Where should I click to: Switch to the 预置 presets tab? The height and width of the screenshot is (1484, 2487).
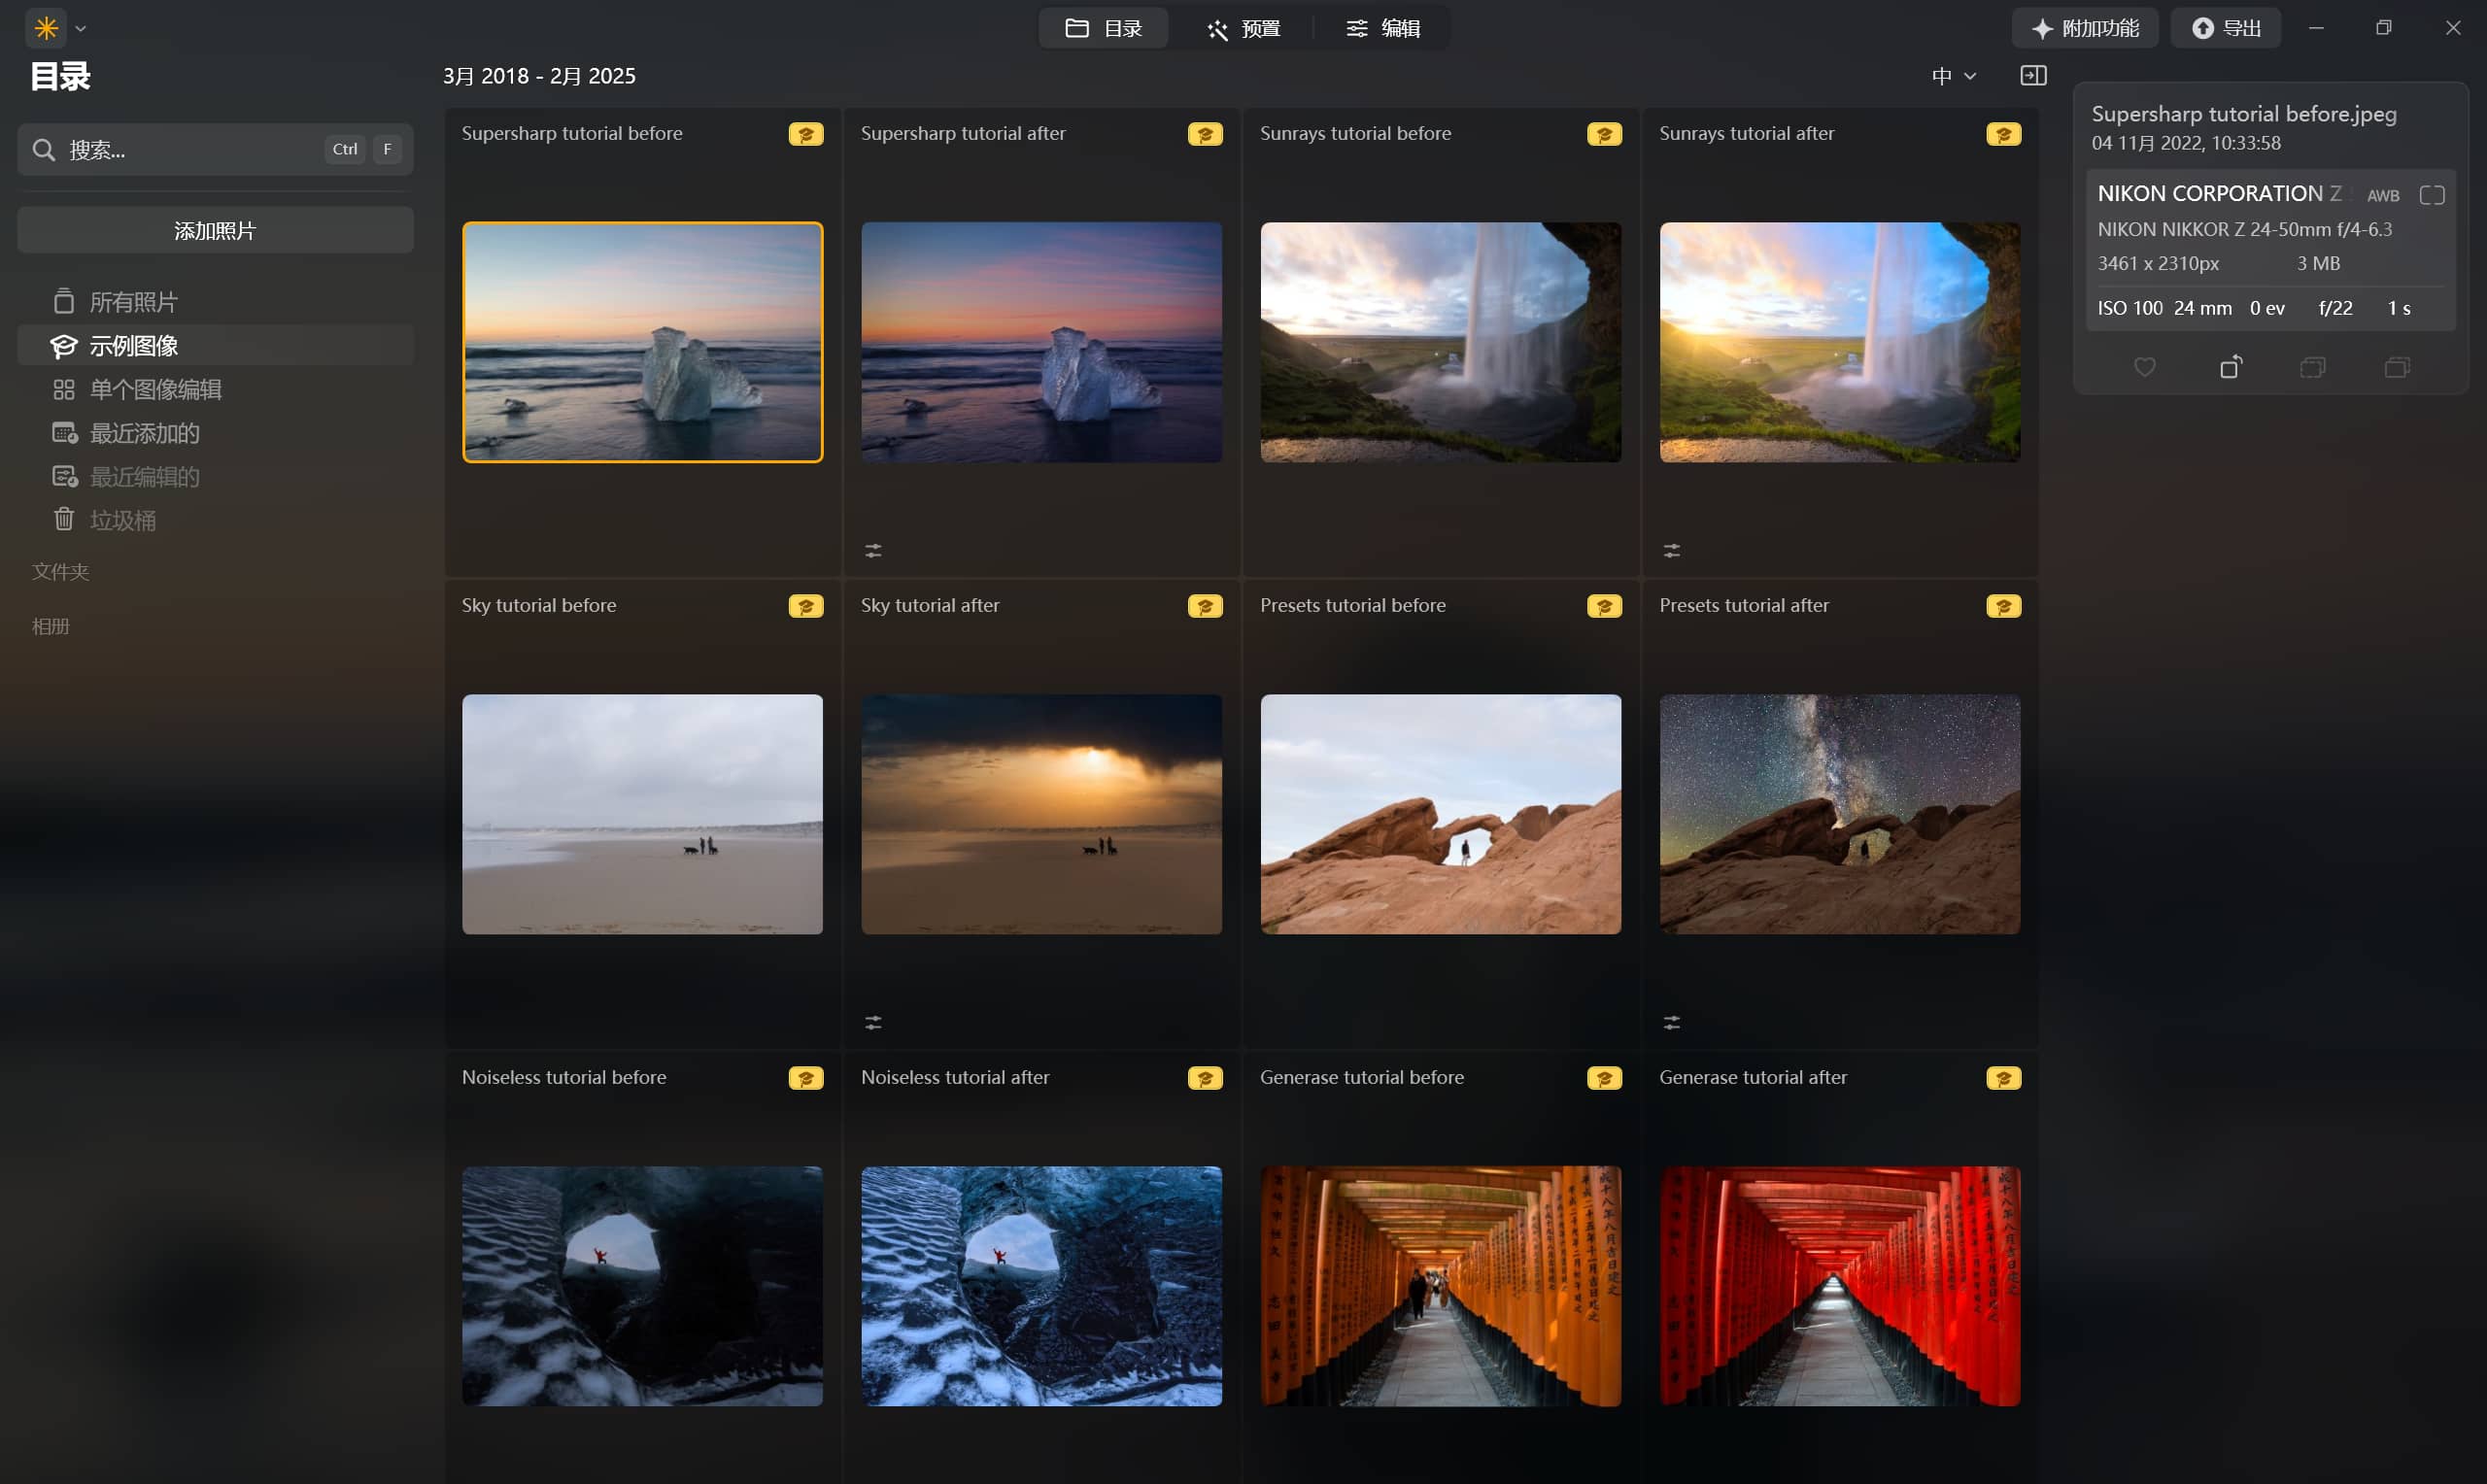(x=1243, y=28)
